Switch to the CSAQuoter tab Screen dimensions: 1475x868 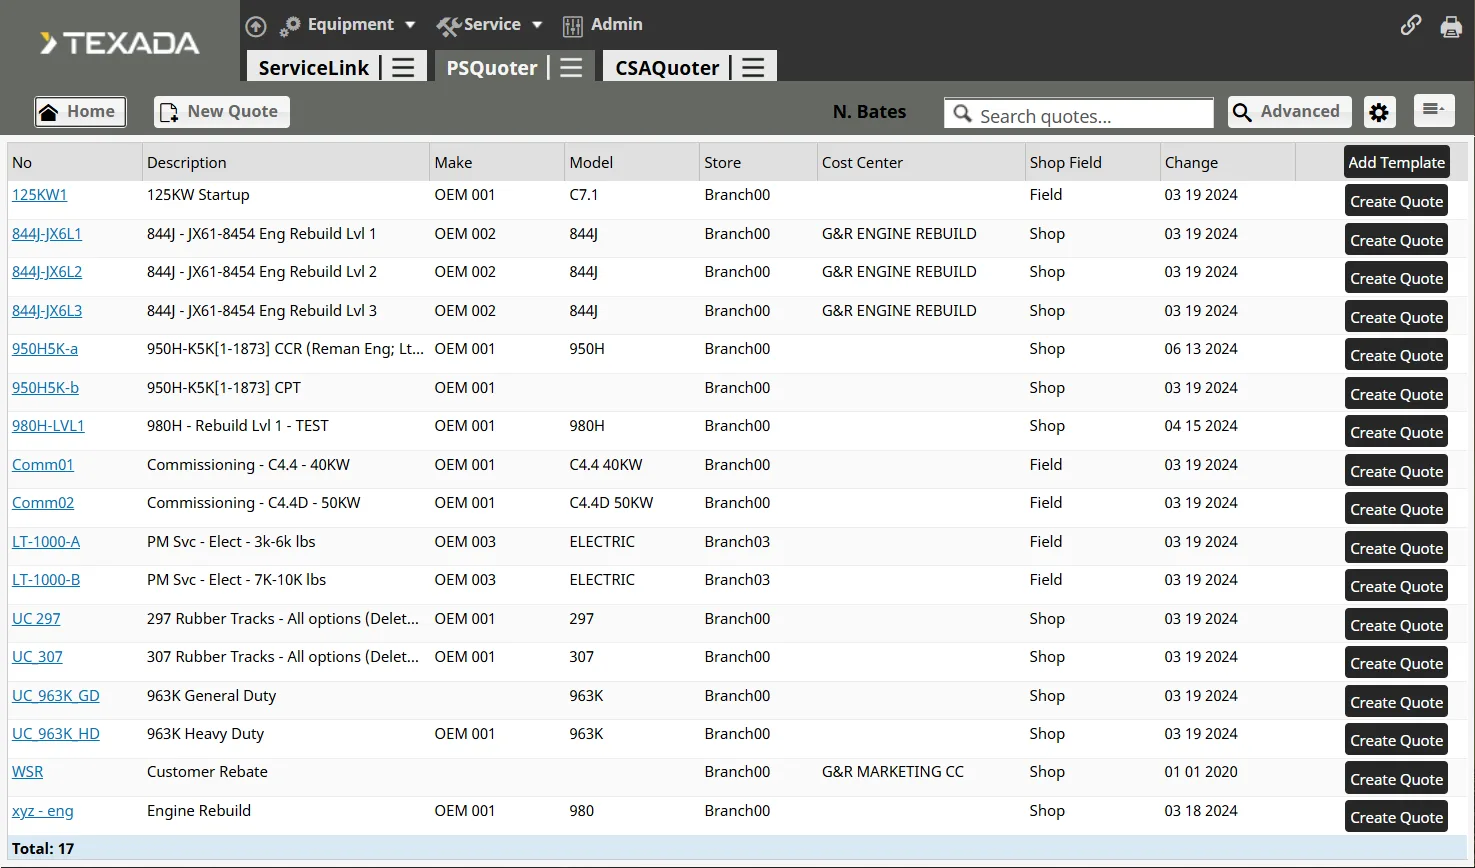click(667, 67)
